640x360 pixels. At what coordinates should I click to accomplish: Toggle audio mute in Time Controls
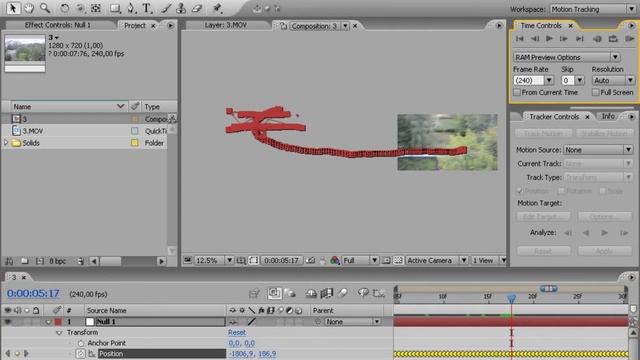(x=597, y=39)
